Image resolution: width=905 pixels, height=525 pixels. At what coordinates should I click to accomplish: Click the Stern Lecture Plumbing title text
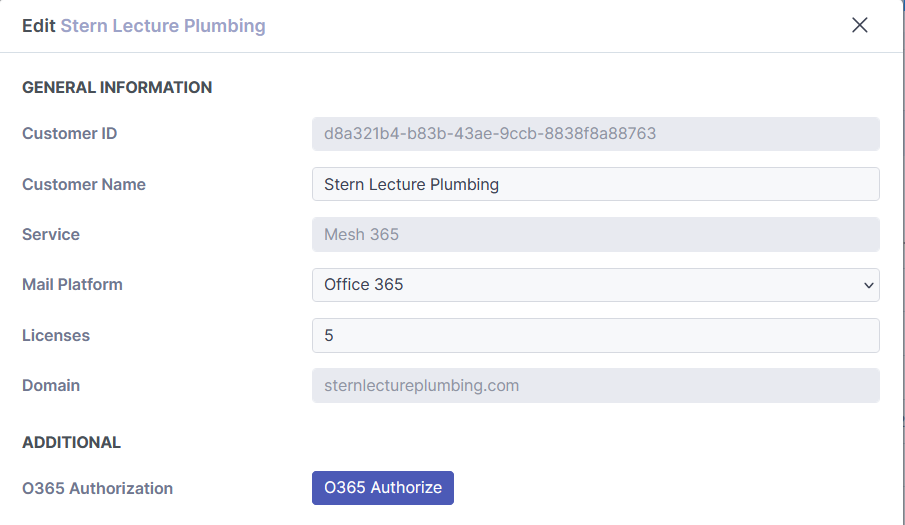point(163,25)
